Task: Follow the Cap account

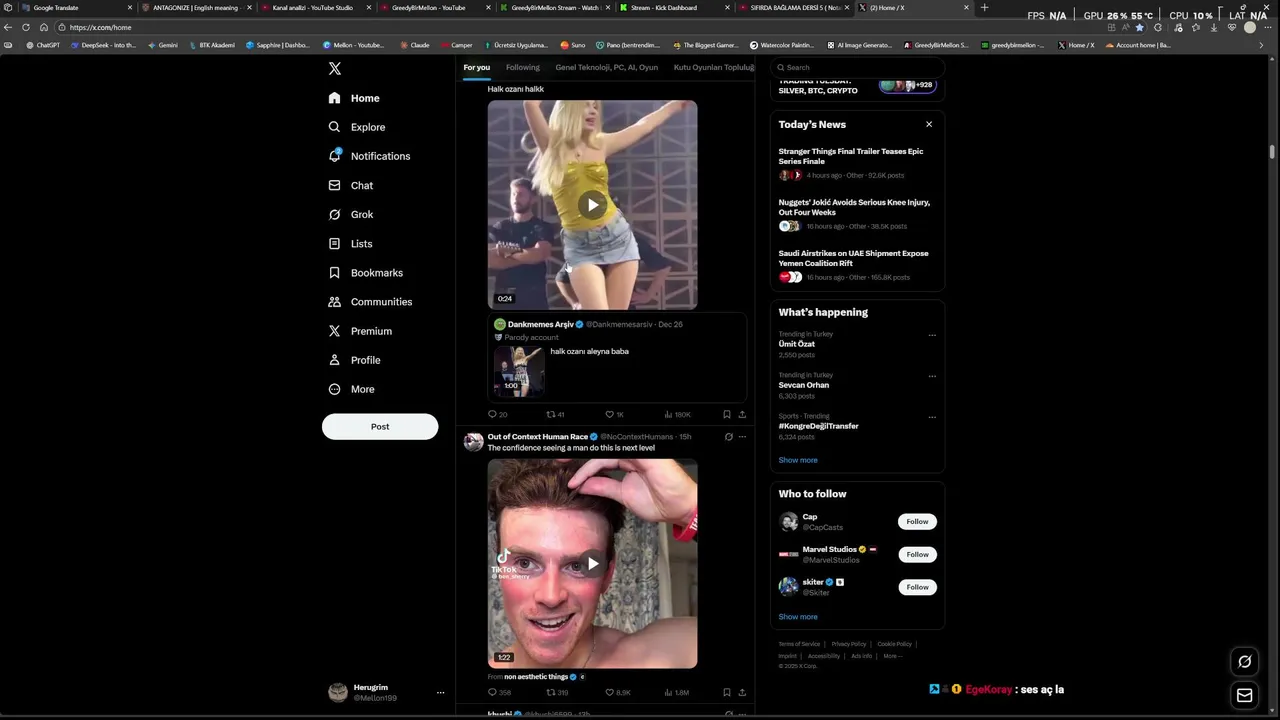Action: [x=917, y=521]
